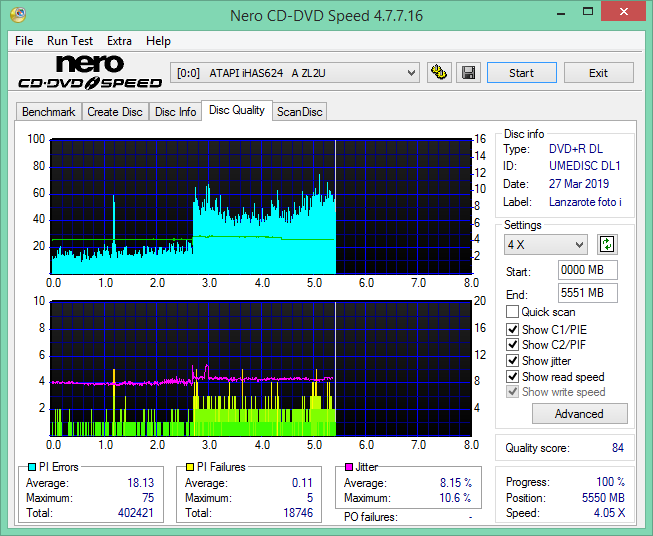Click PI Errors maximum 75
Viewport: 653px width, 536px height.
coord(148,498)
